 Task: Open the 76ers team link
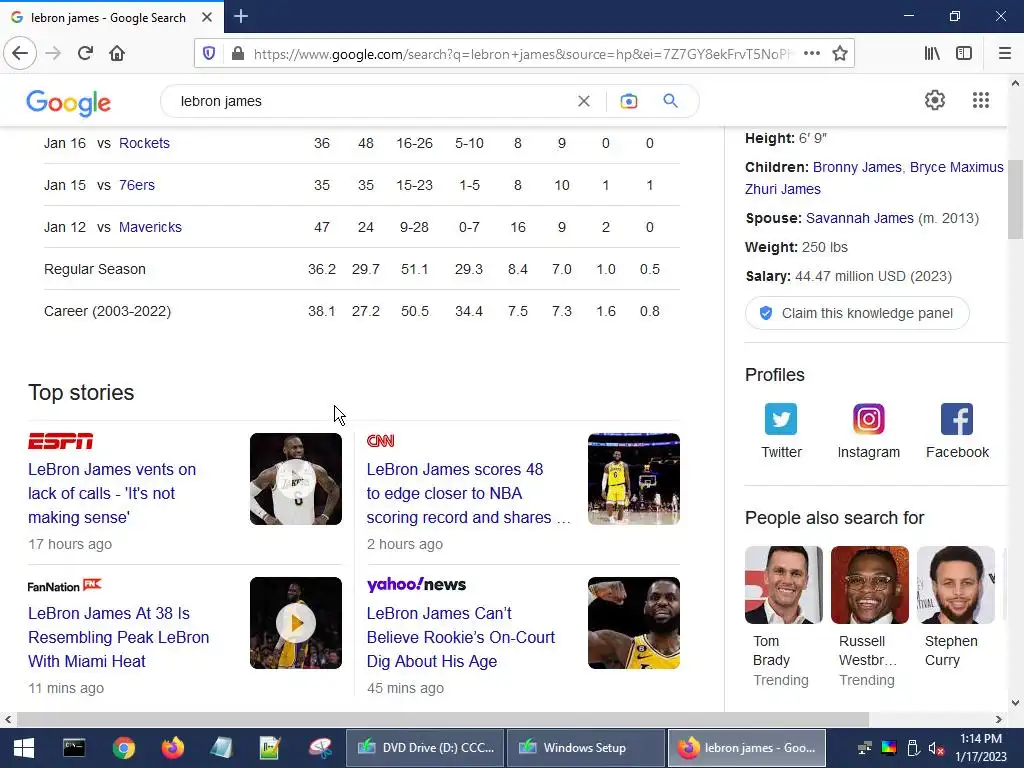coord(136,185)
